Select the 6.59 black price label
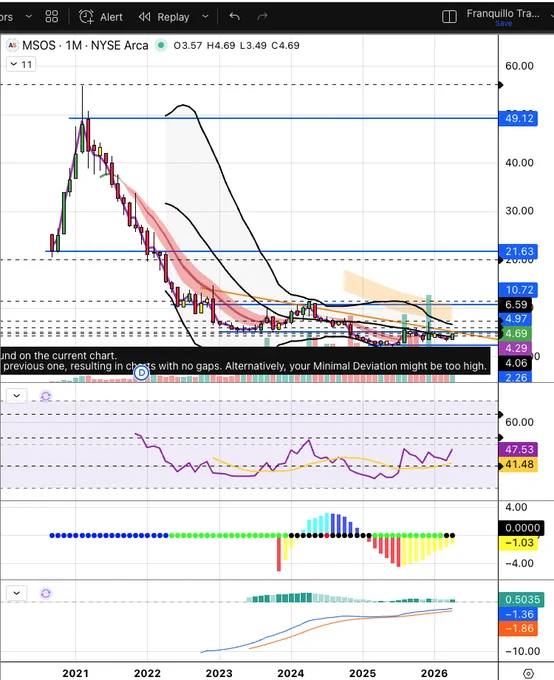Viewport: 554px width, 680px height. pos(516,304)
